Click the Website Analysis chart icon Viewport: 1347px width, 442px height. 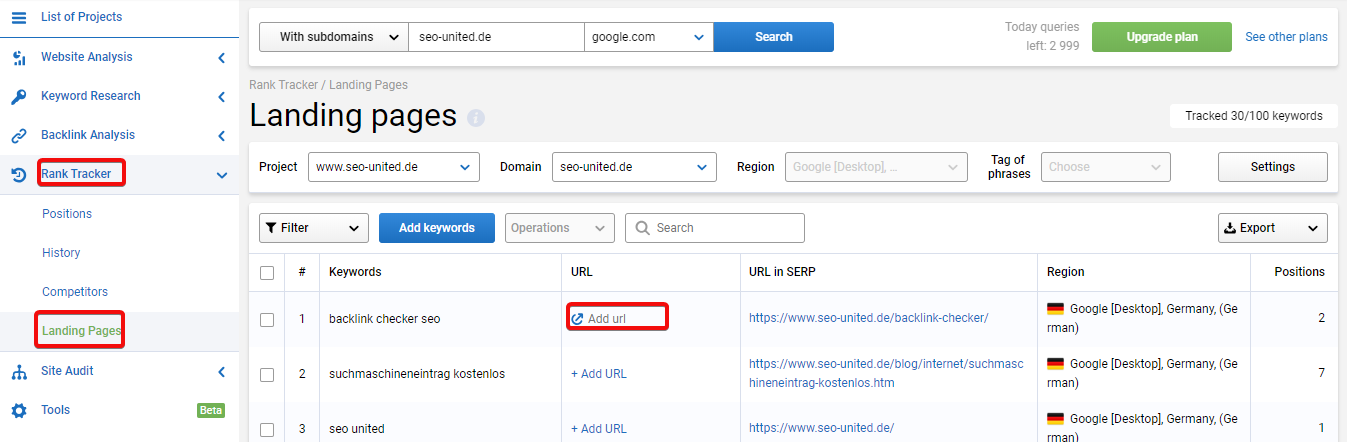[x=19, y=57]
